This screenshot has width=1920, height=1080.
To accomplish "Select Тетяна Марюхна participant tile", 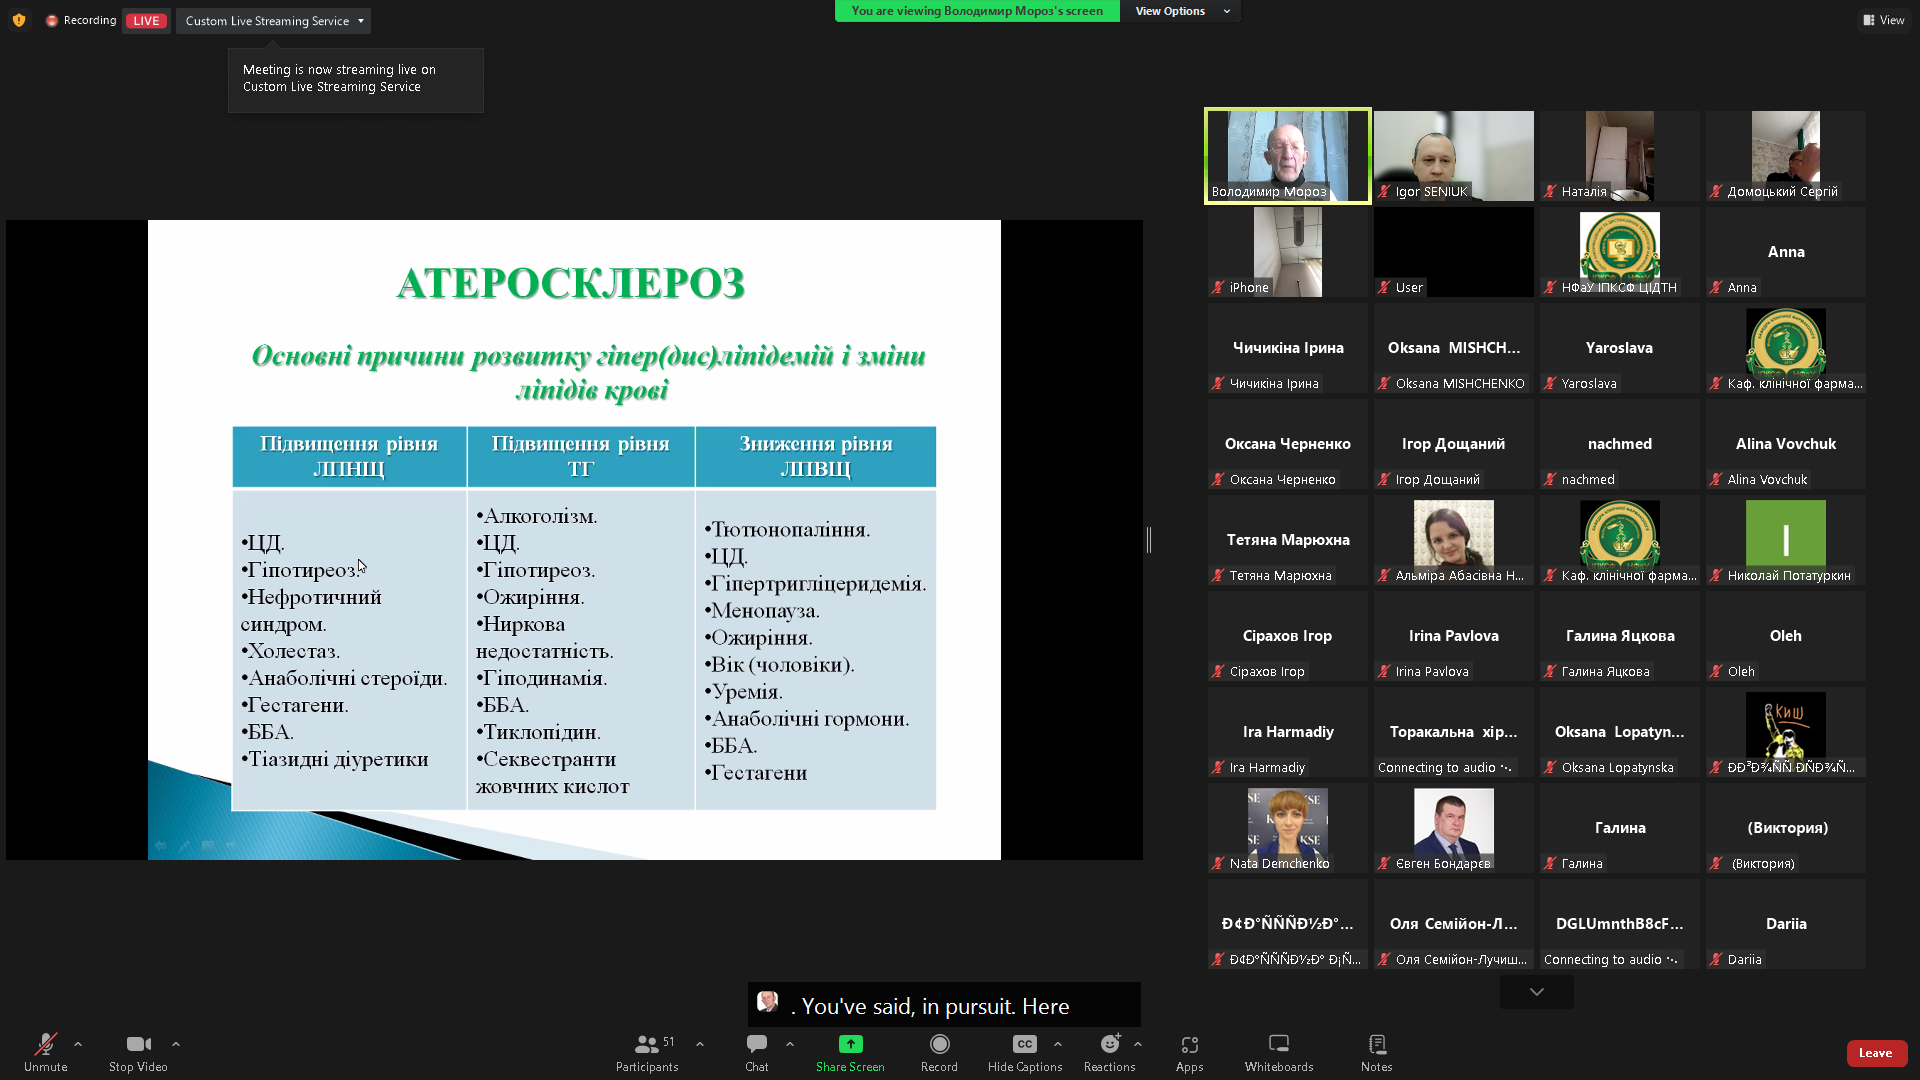I will coord(1288,540).
